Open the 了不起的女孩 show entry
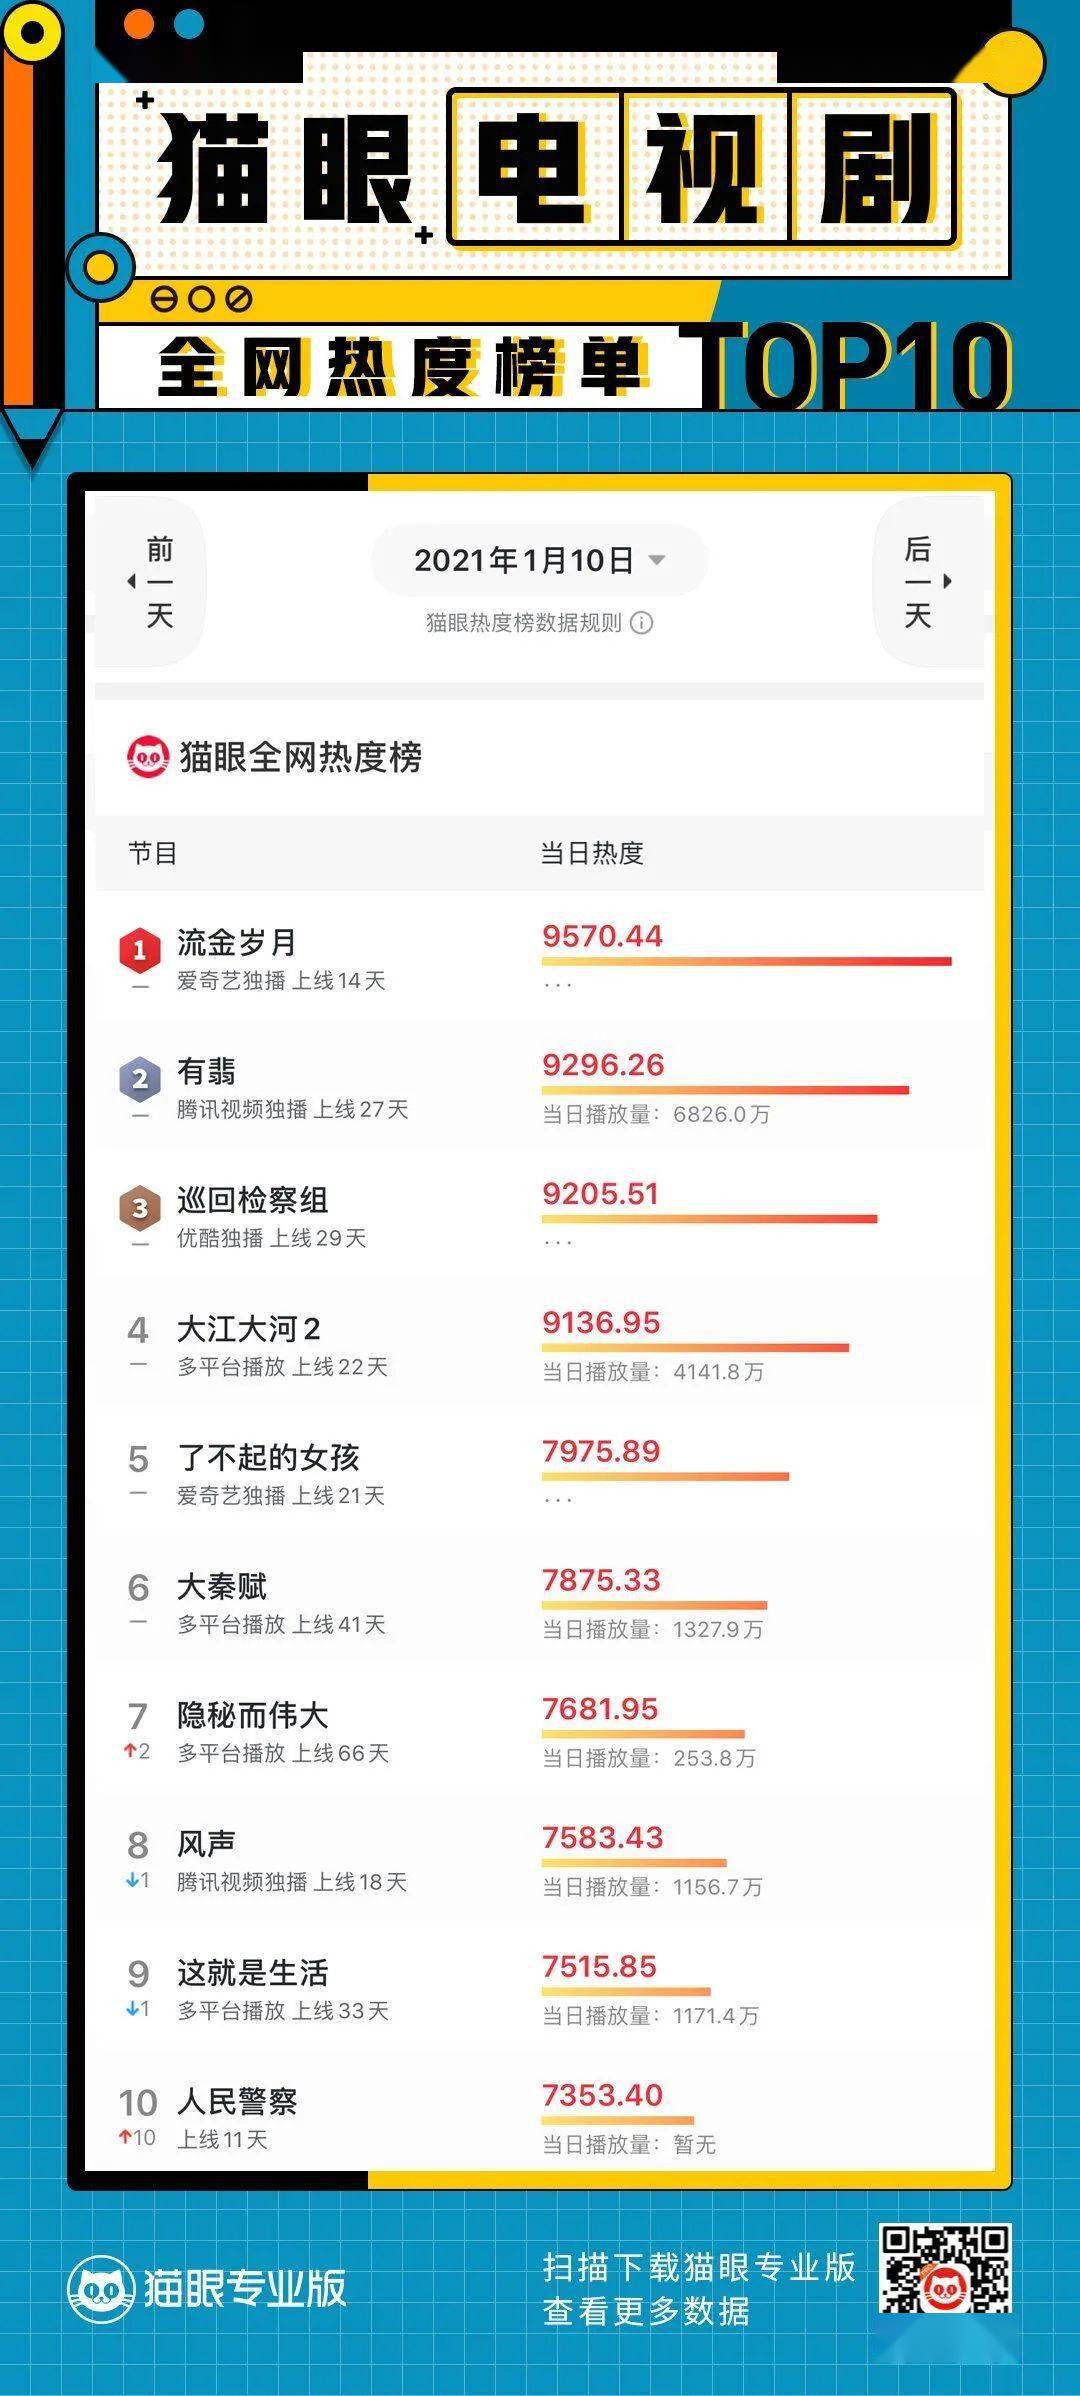The height and width of the screenshot is (2396, 1080). click(x=268, y=1458)
